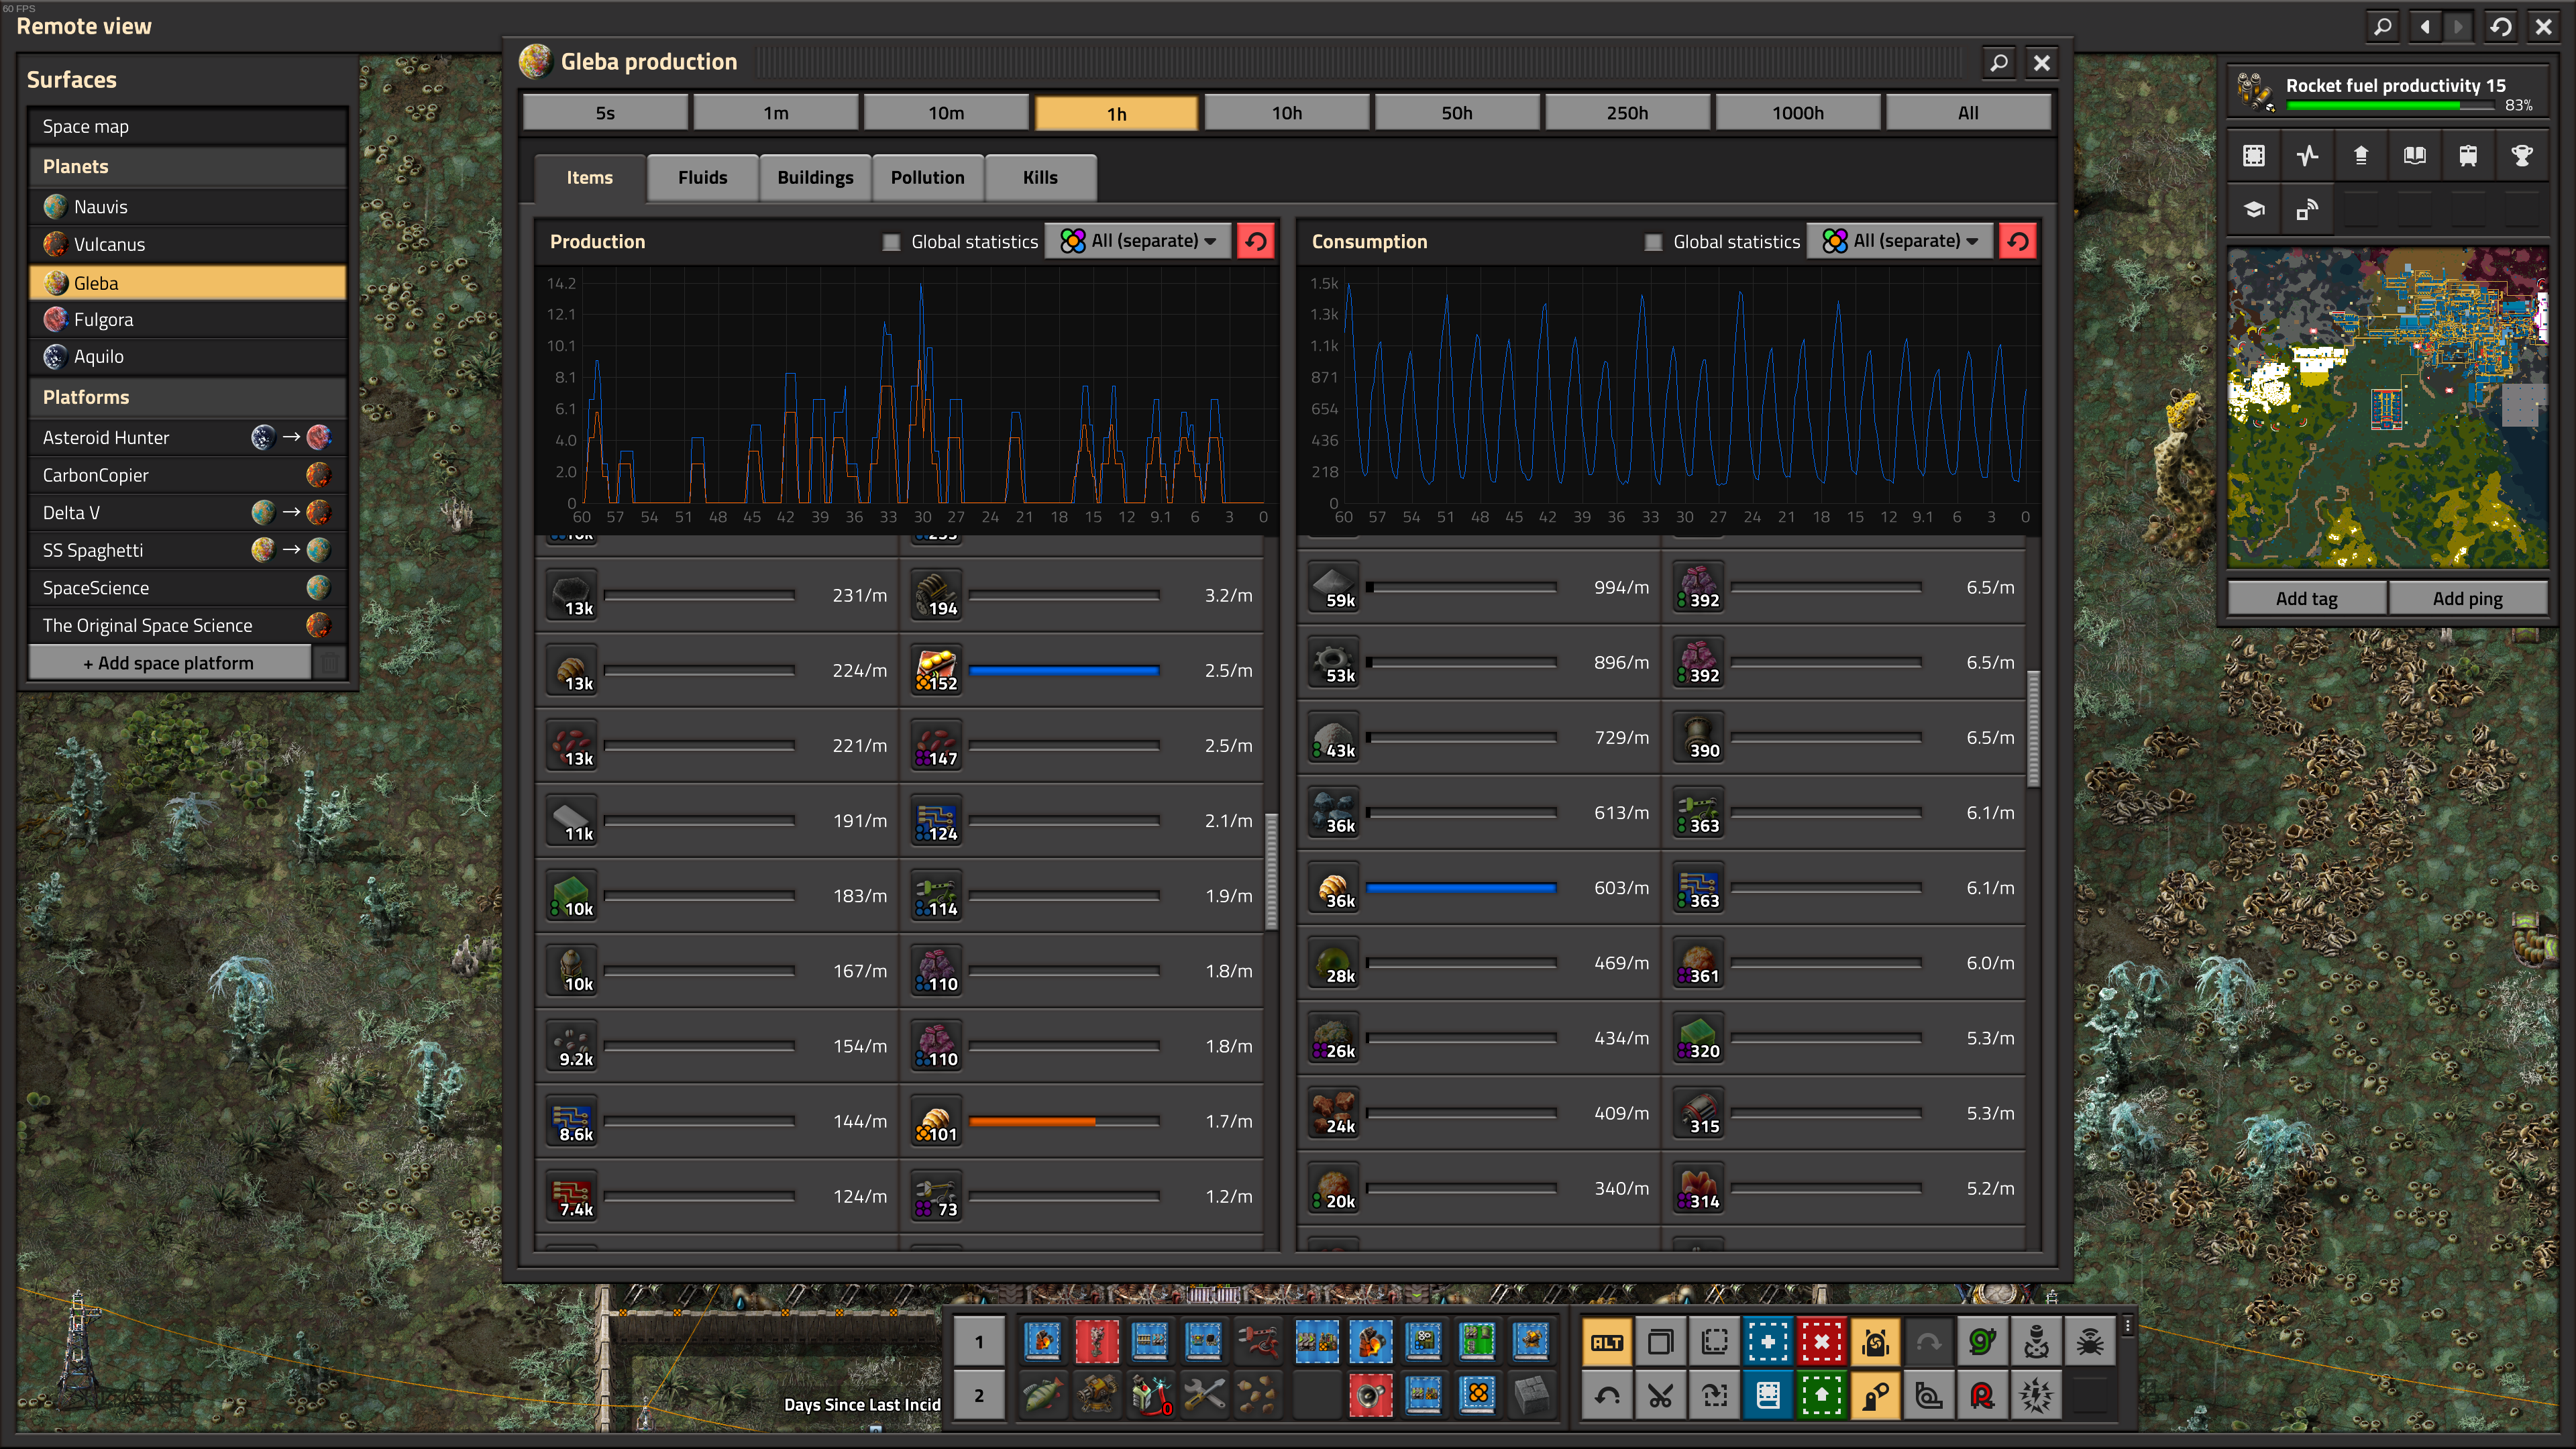Click the discharge defense burst icon
Screen dimensions: 2576x1449
click(x=2036, y=1395)
